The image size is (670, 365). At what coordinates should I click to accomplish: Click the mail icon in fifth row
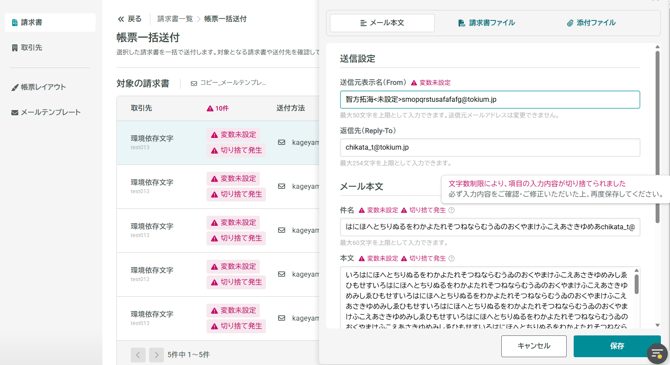pyautogui.click(x=282, y=318)
